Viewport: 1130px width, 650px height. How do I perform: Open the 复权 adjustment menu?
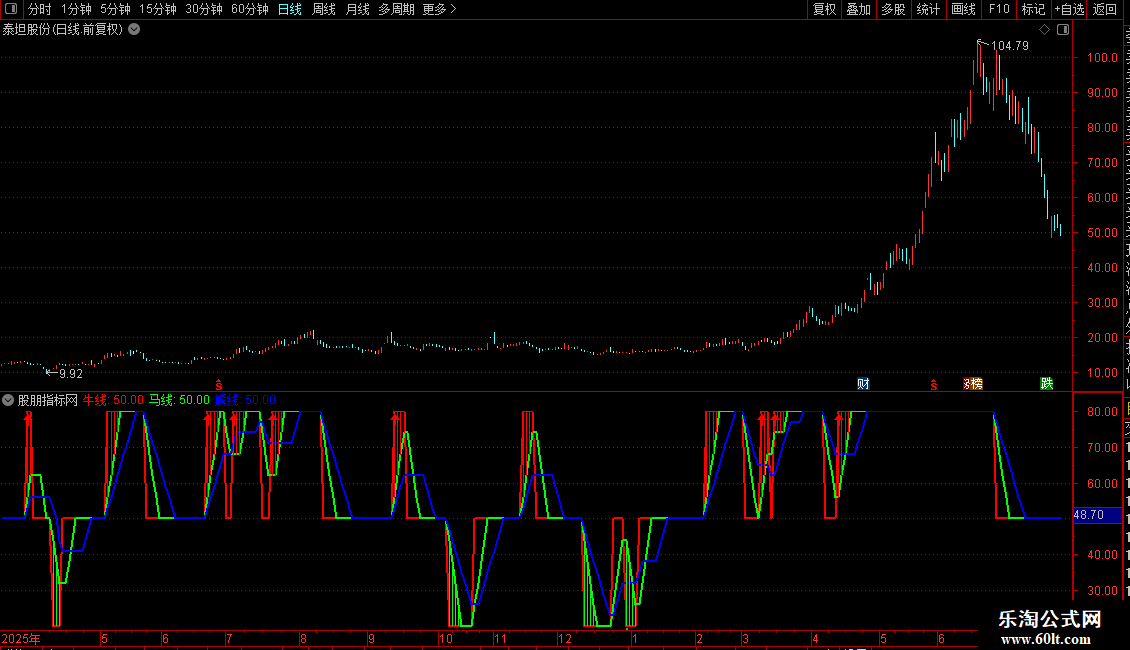tap(824, 9)
